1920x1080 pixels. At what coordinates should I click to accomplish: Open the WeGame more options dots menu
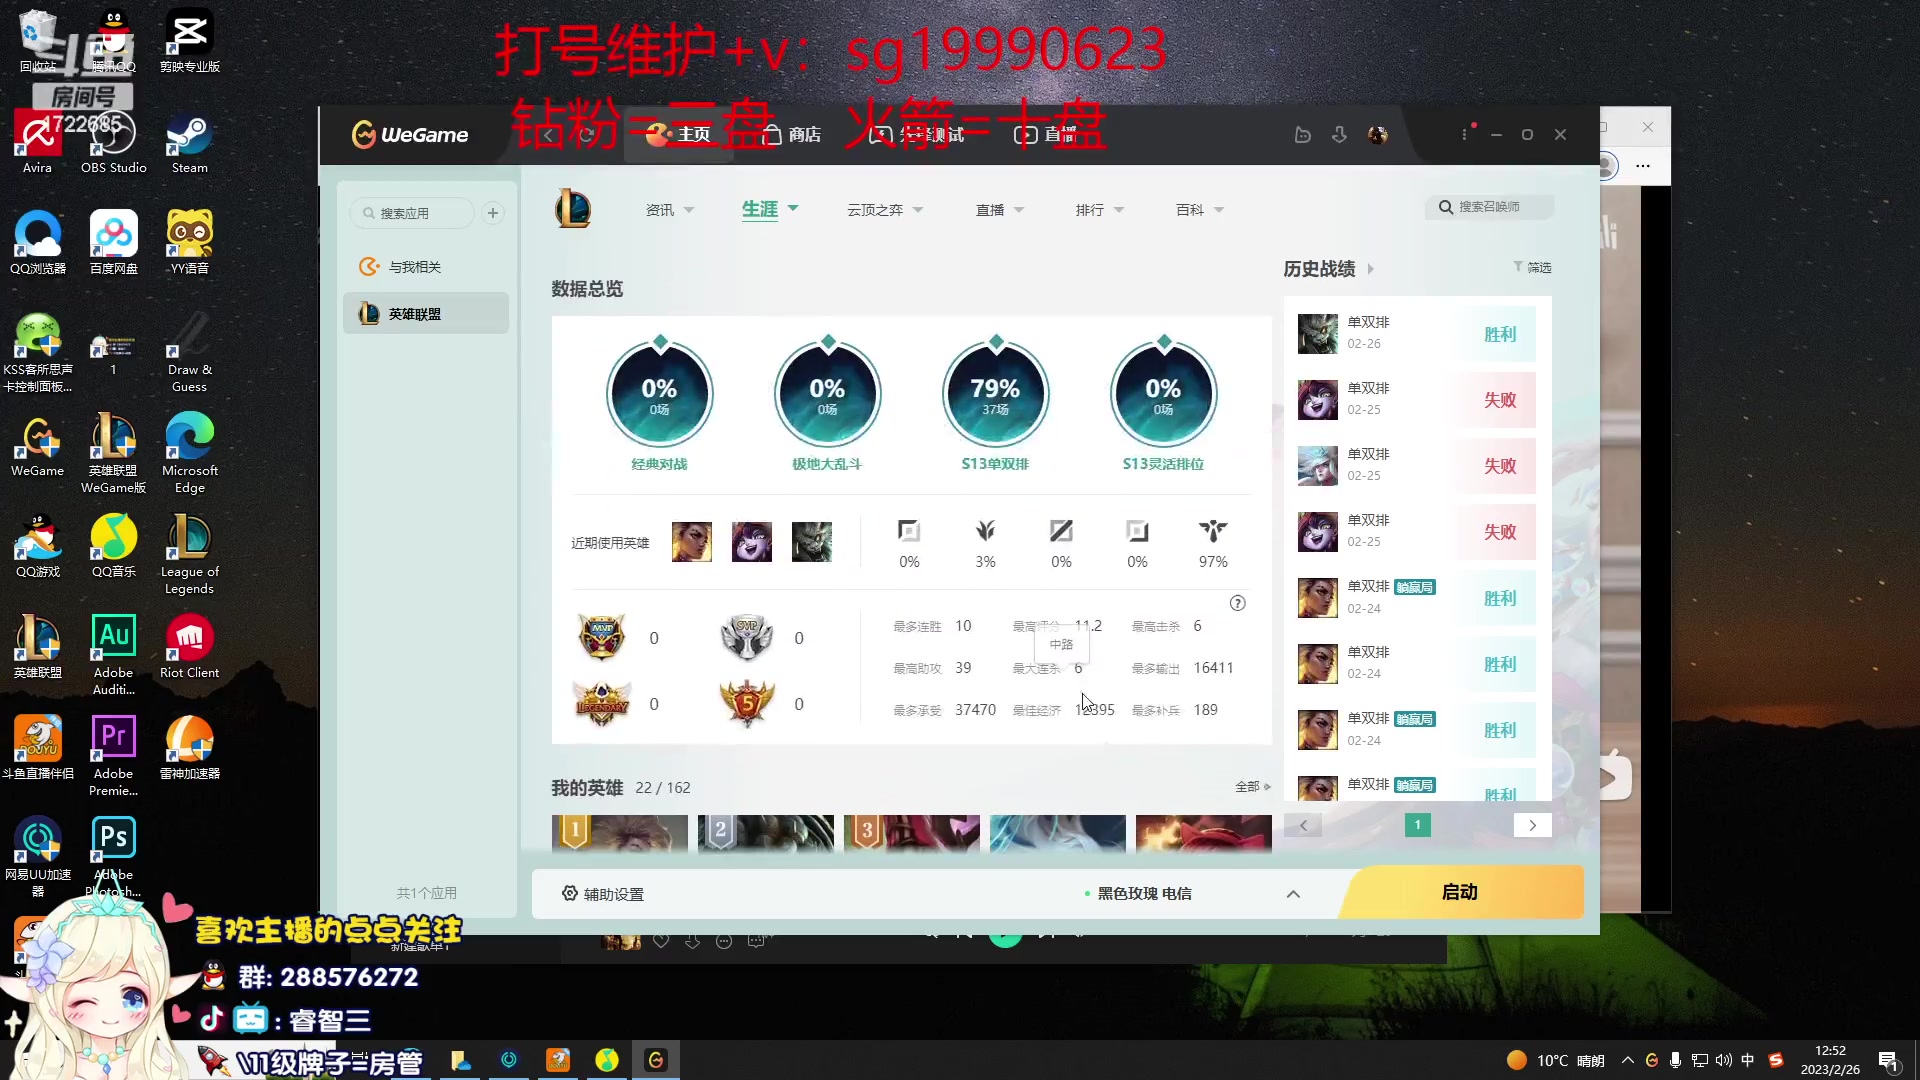click(x=1465, y=134)
